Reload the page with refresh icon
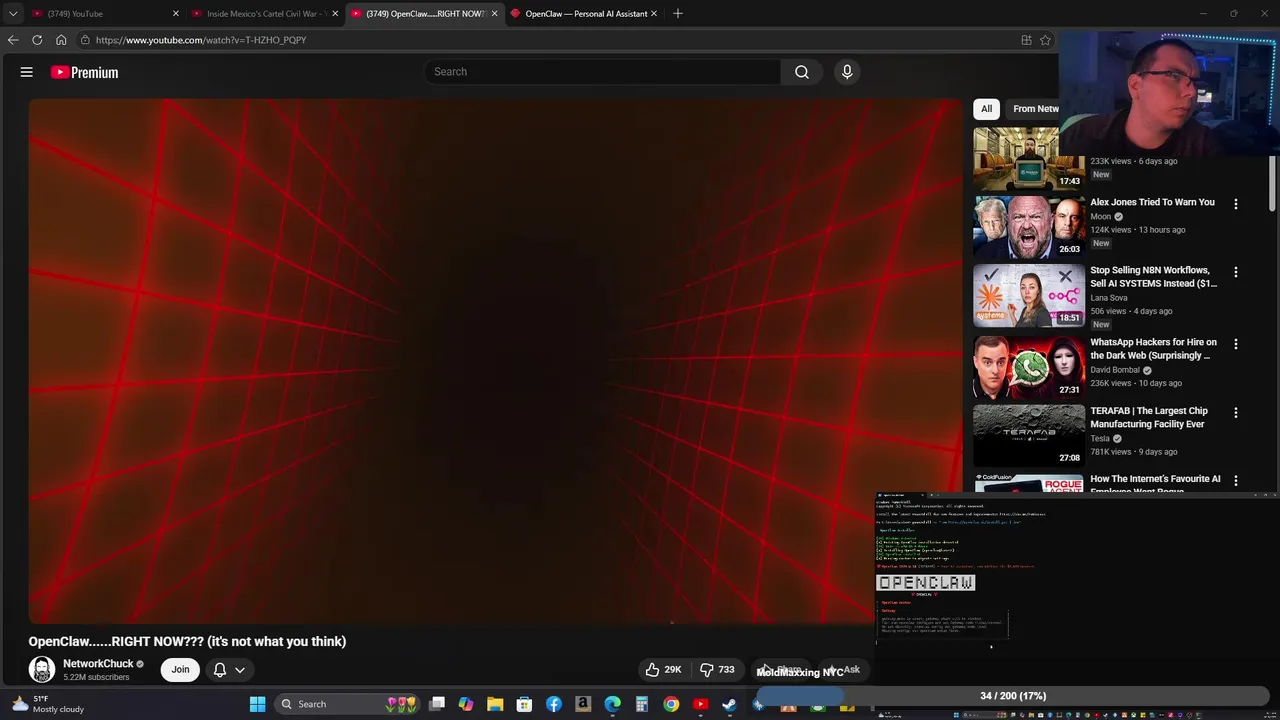 pos(37,40)
